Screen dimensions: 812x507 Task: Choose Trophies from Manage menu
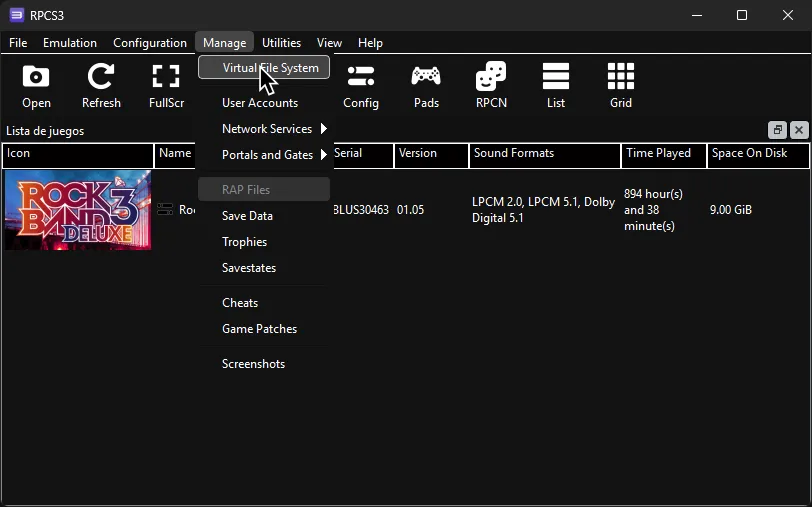pyautogui.click(x=264, y=242)
